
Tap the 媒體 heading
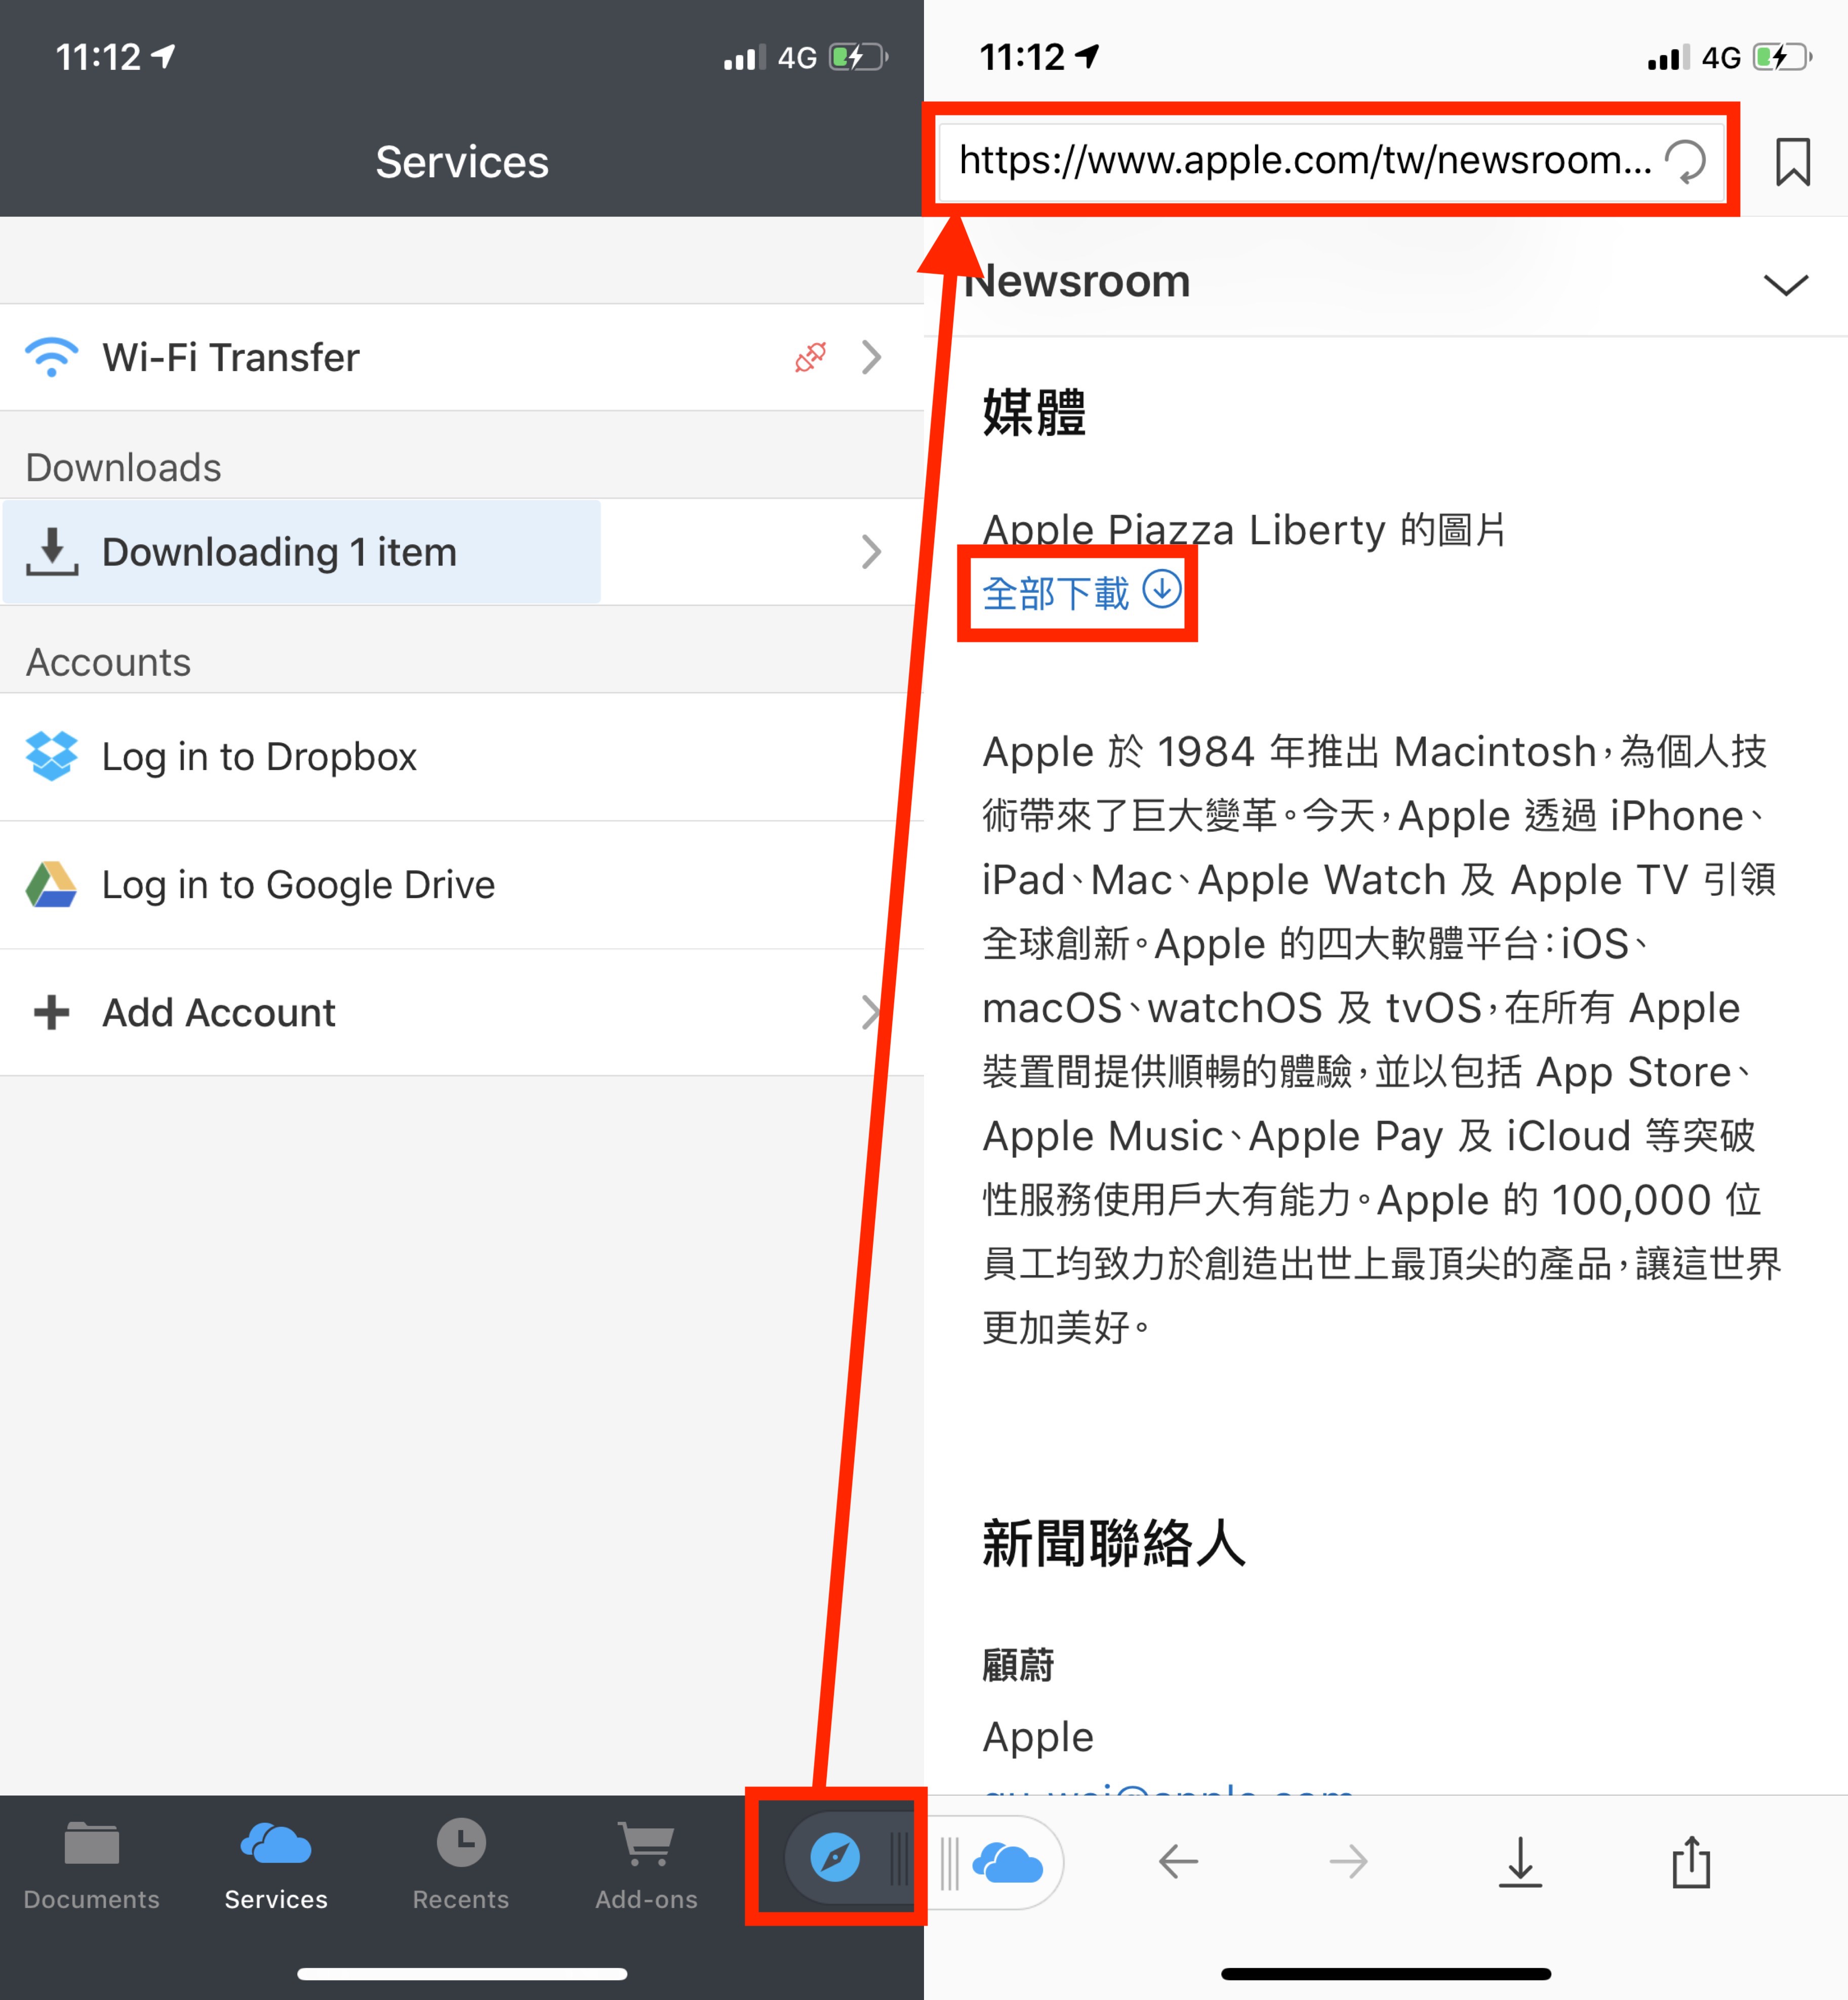tap(1034, 413)
